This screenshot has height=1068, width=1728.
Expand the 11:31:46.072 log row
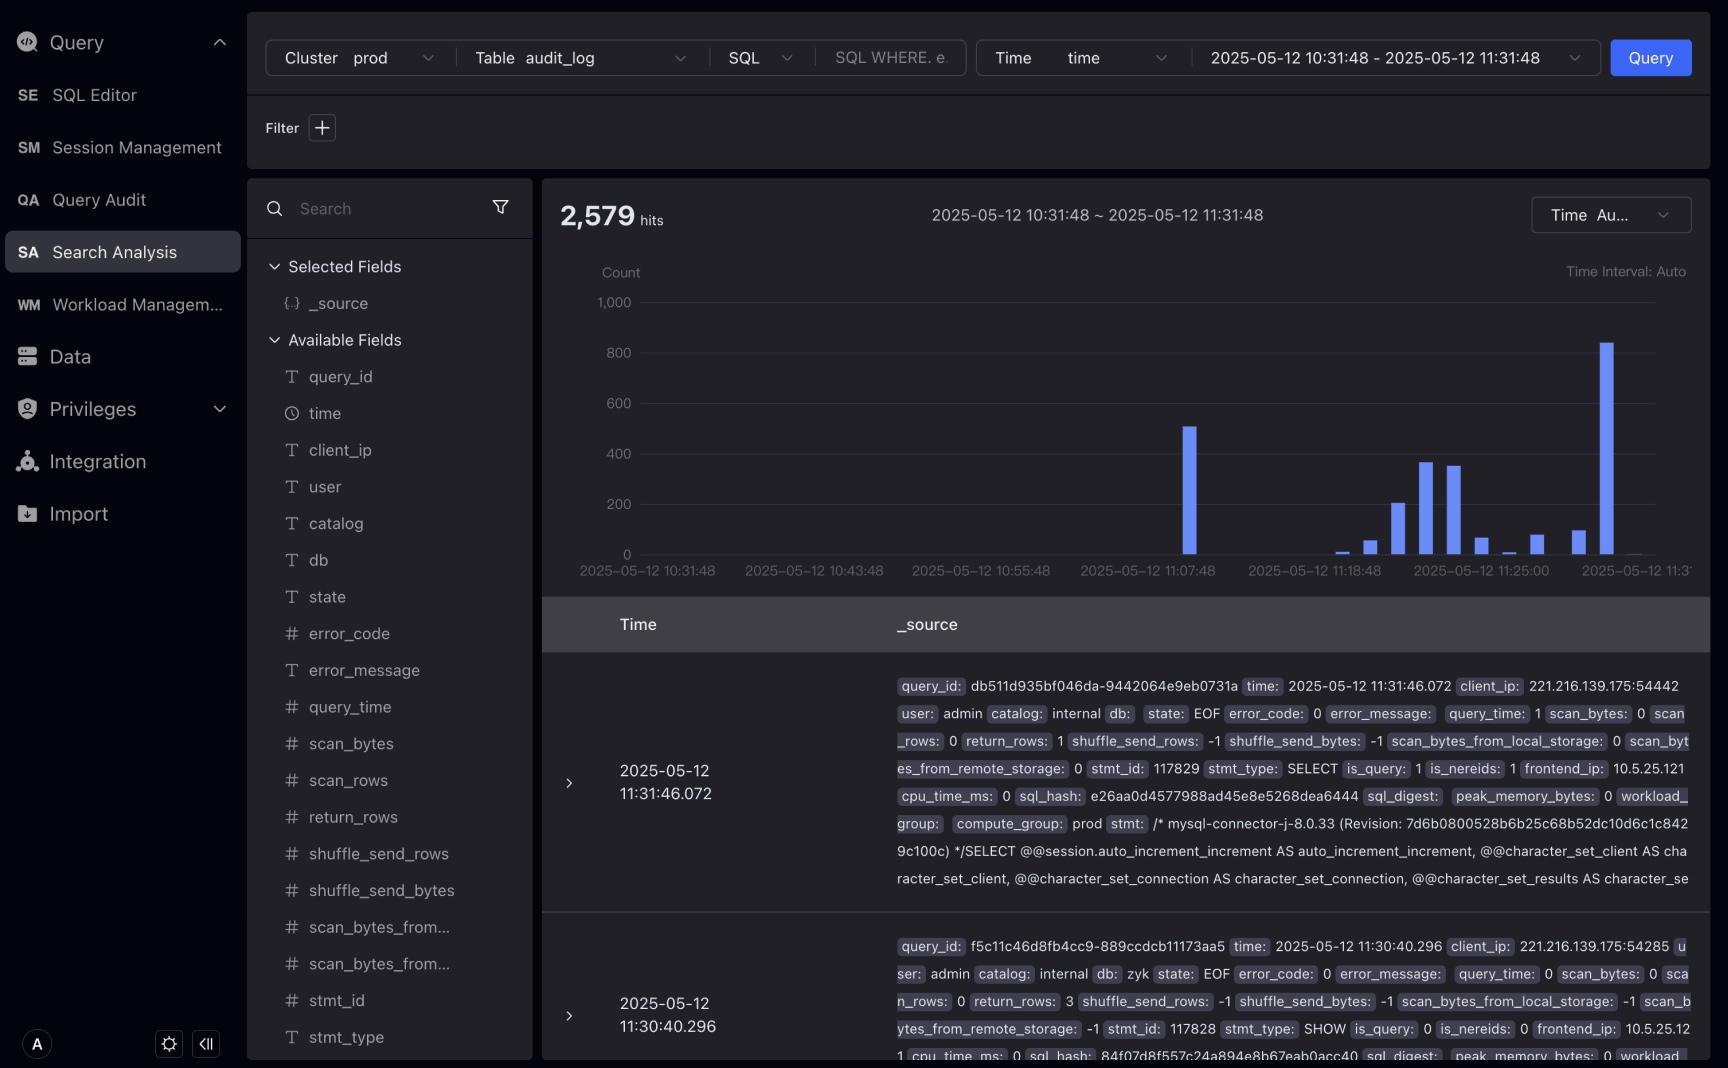(x=569, y=783)
